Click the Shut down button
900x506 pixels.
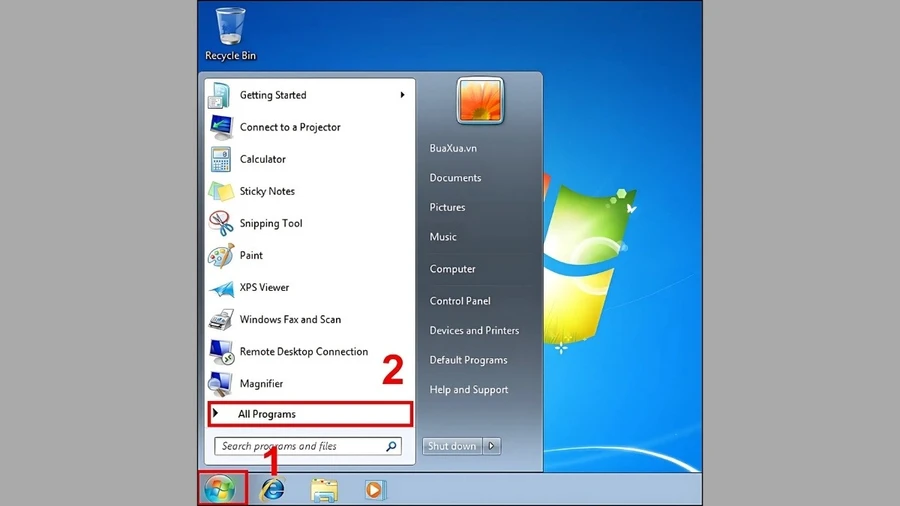tap(452, 446)
